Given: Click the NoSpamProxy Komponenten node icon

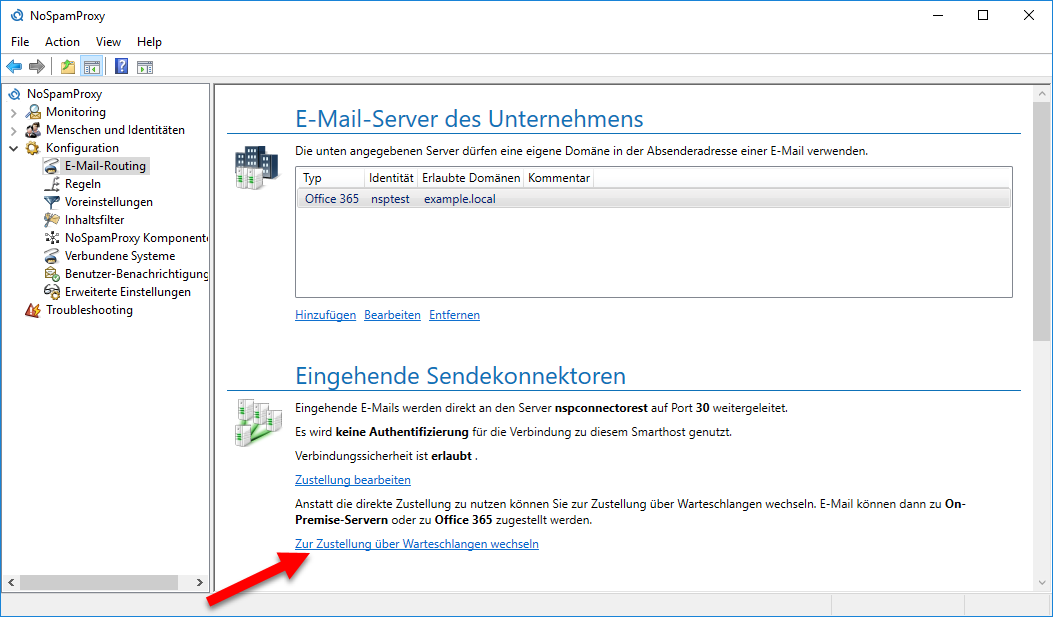Looking at the screenshot, I should pos(52,238).
